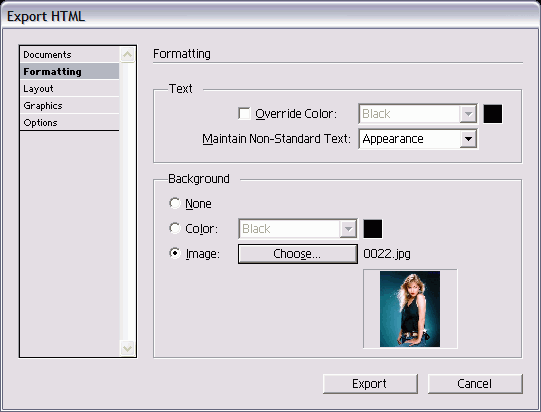Click the 0022.jpg image preview thumbnail
This screenshot has height=412, width=541.
(410, 309)
